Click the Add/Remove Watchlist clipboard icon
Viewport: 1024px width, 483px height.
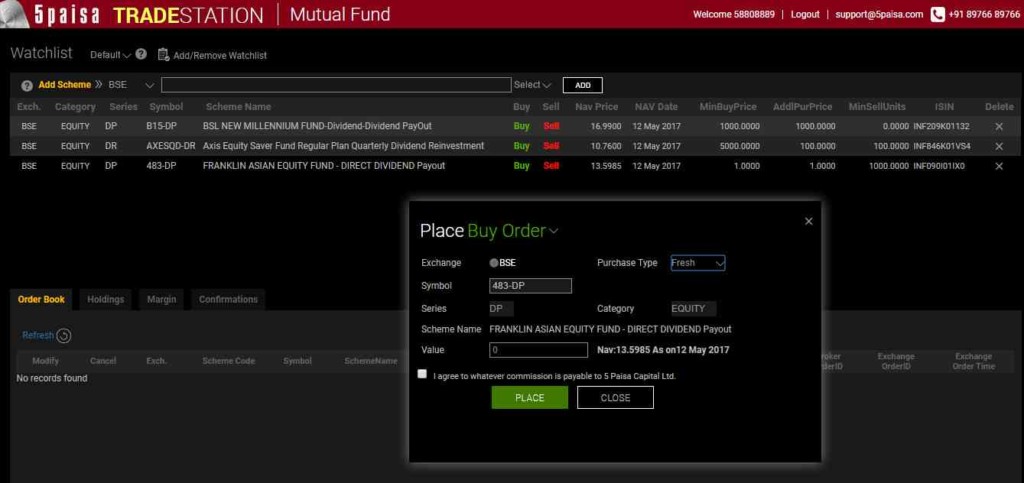(163, 55)
